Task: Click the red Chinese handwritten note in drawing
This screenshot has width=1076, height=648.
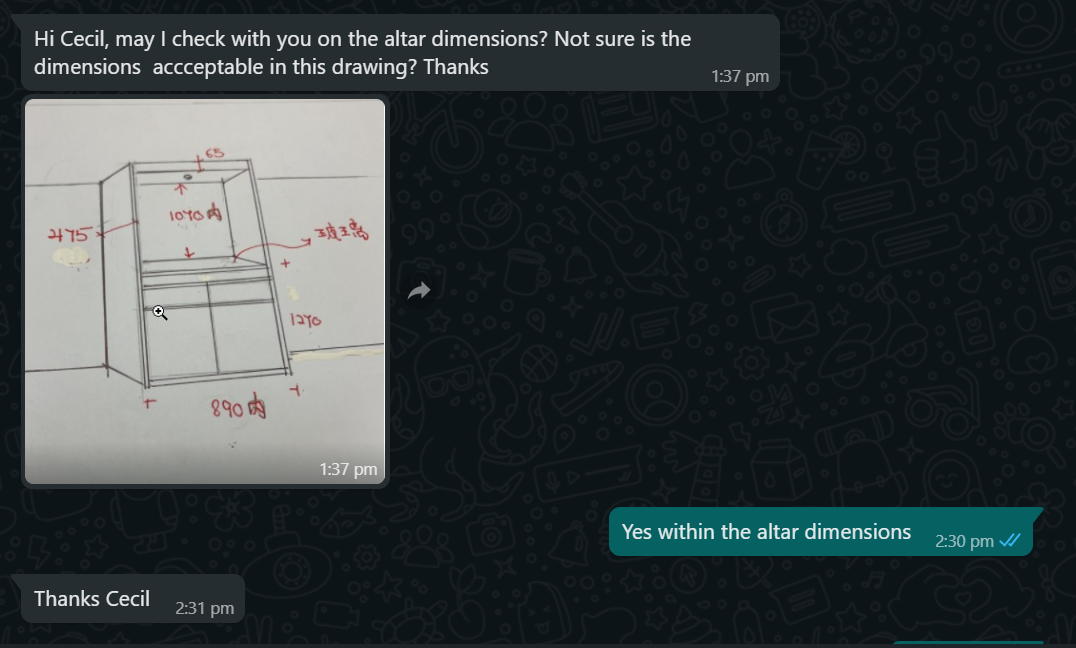Action: click(340, 234)
